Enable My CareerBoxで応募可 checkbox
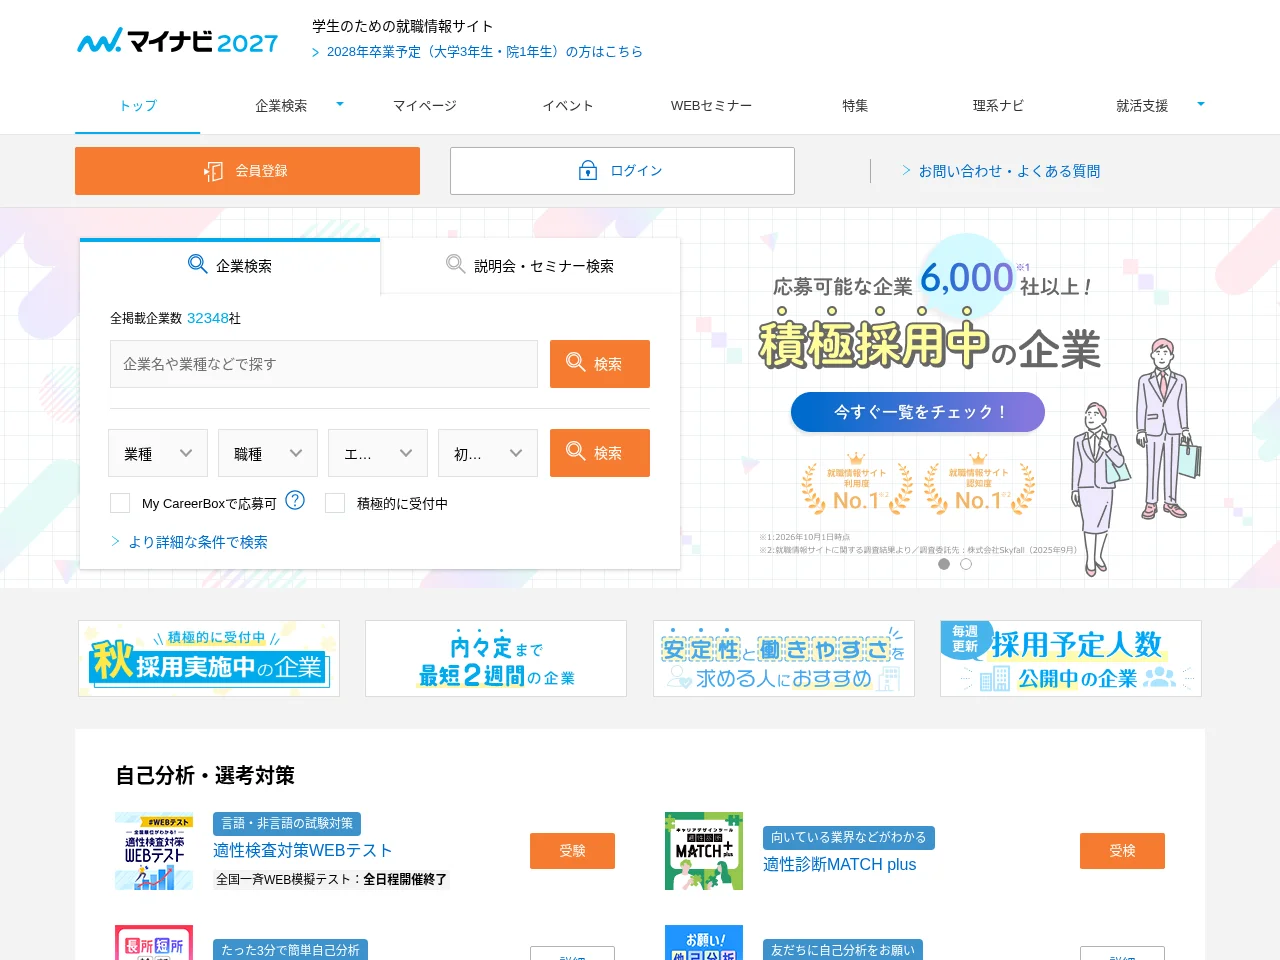The height and width of the screenshot is (960, 1280). click(120, 503)
